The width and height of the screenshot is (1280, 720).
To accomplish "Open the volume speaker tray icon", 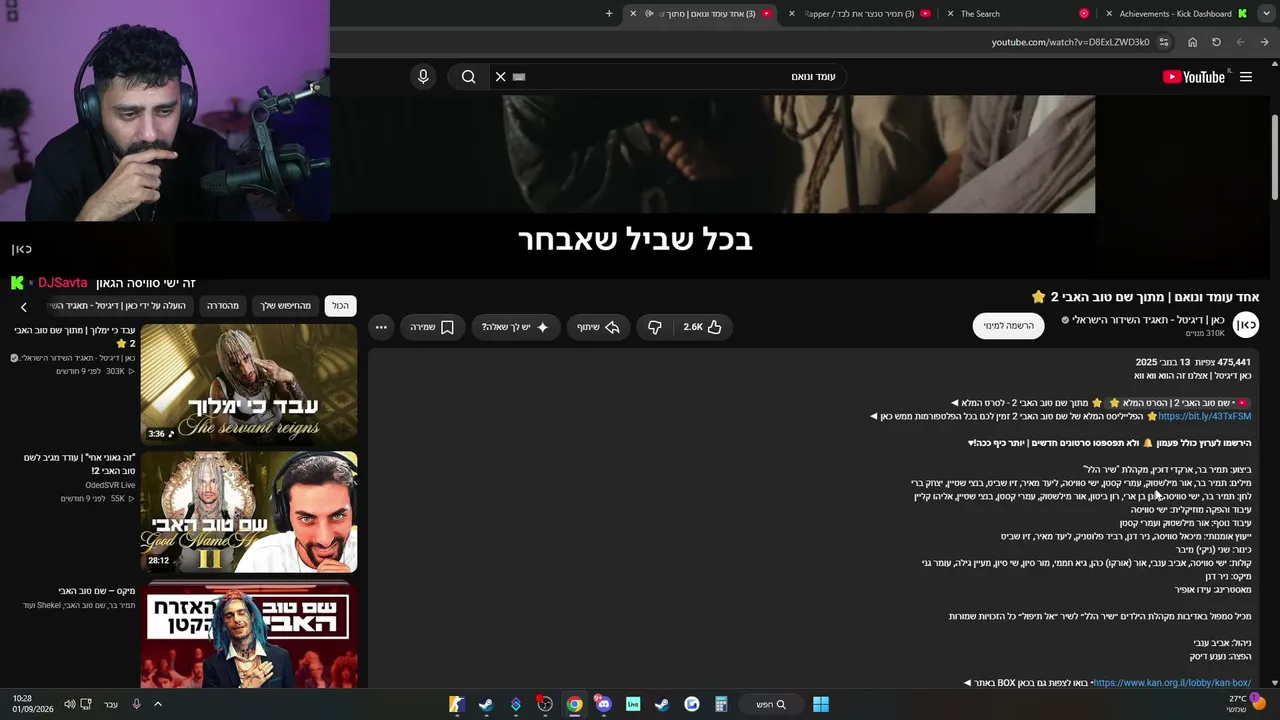I will pos(69,704).
